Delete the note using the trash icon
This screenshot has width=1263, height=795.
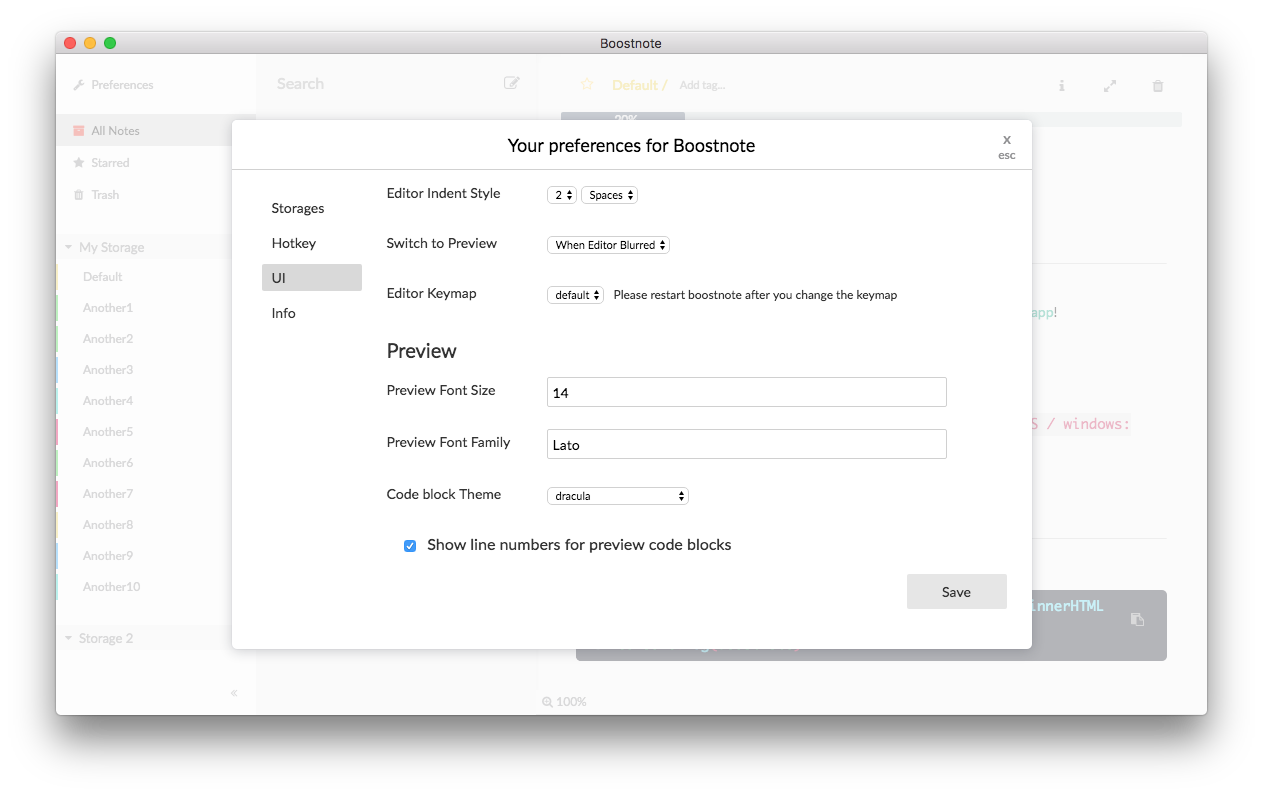1157,86
